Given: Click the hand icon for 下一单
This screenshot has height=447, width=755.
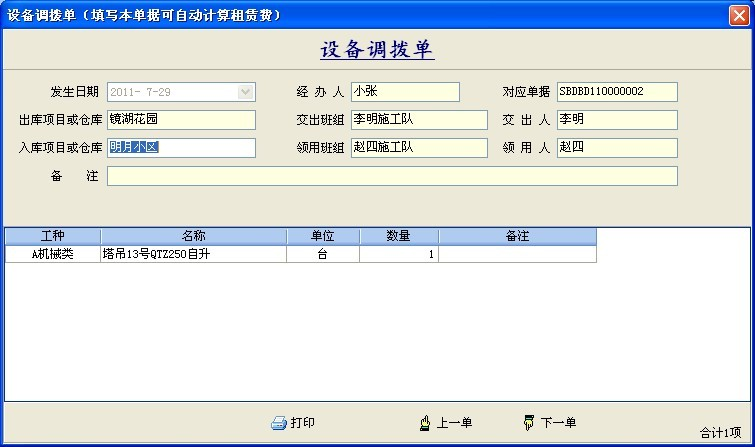Looking at the screenshot, I should [529, 423].
